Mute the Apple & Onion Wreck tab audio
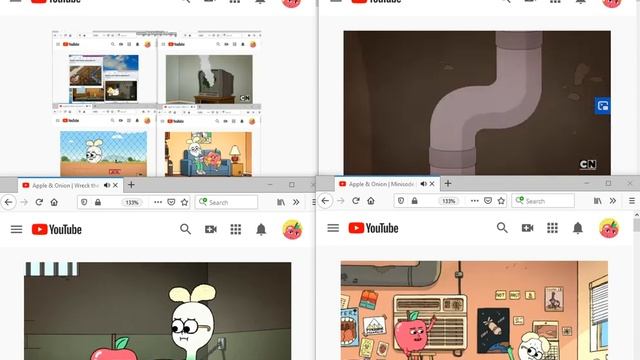Image resolution: width=640 pixels, height=360 pixels. click(107, 185)
